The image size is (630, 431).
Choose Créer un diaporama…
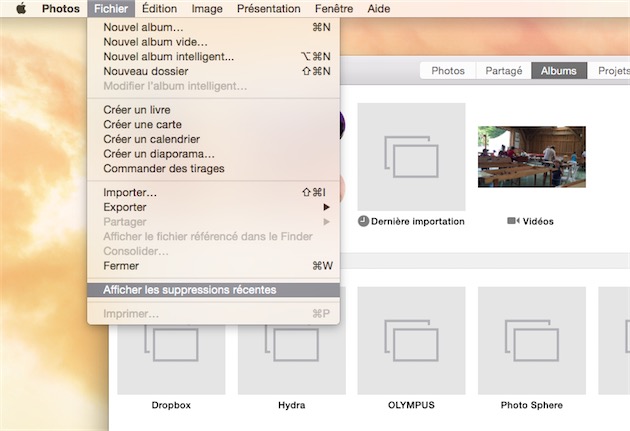pyautogui.click(x=214, y=154)
